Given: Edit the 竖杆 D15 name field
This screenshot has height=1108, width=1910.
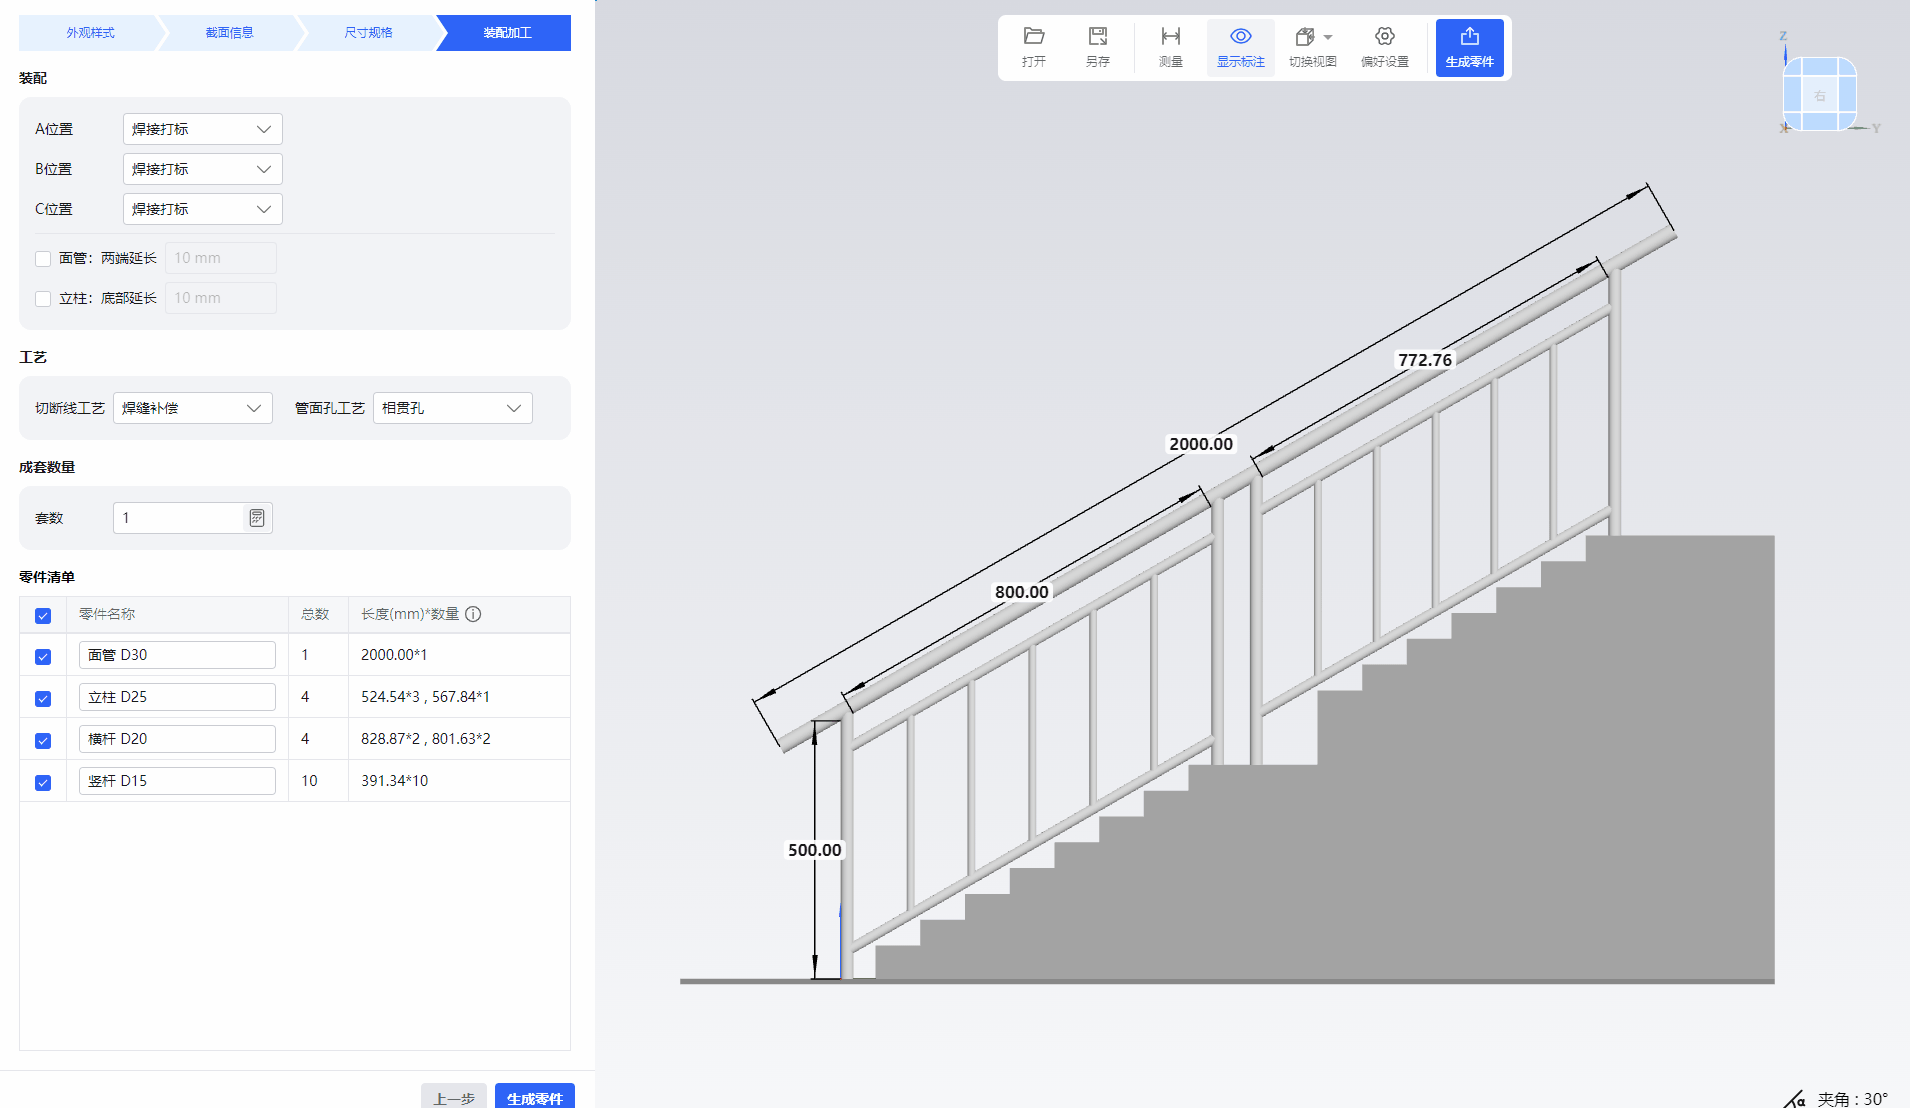Looking at the screenshot, I should coord(177,781).
